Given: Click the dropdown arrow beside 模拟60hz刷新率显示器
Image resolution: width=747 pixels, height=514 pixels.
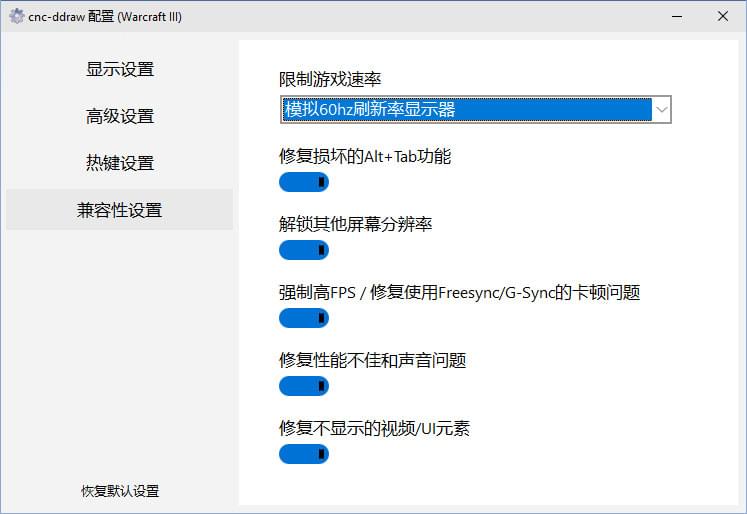Looking at the screenshot, I should click(661, 109).
